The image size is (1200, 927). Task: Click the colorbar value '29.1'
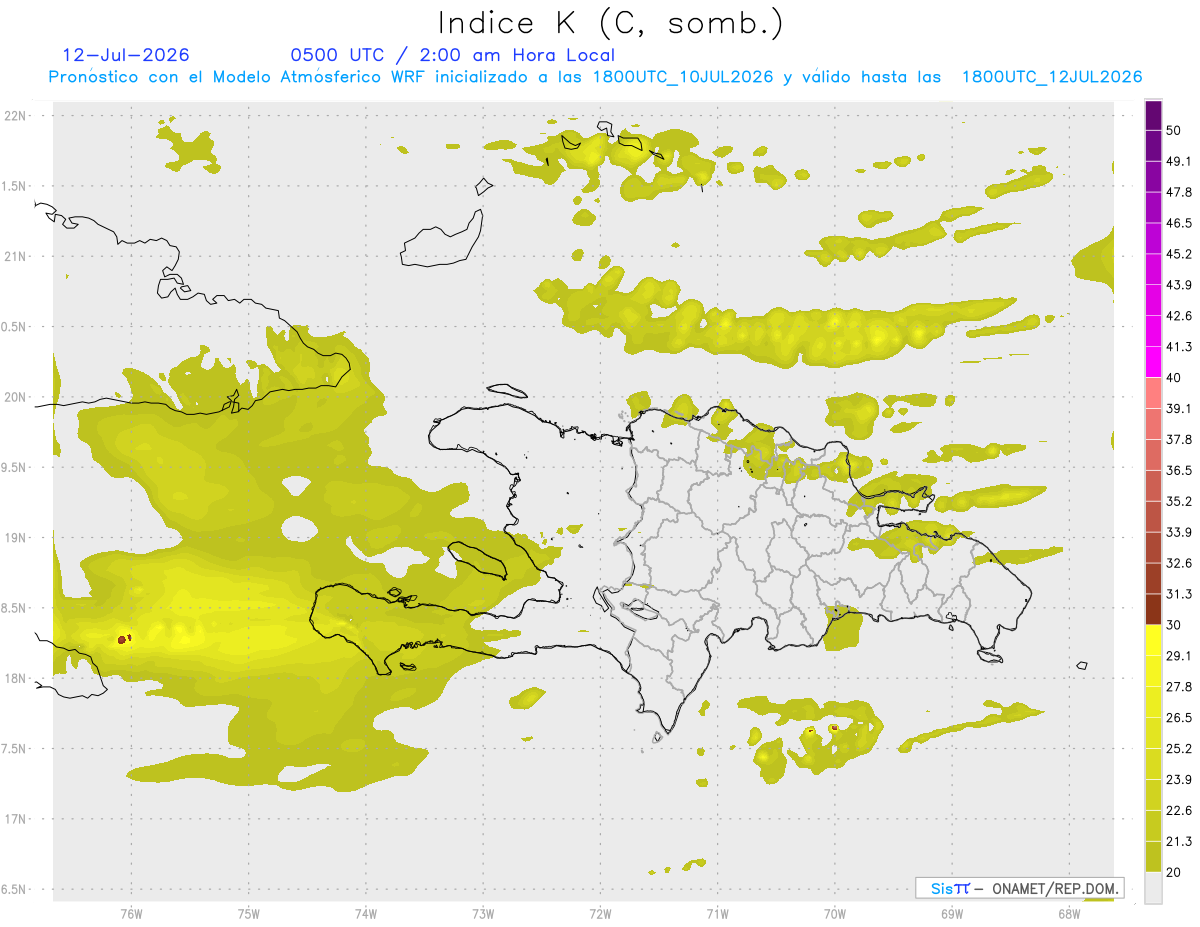pyautogui.click(x=1179, y=656)
